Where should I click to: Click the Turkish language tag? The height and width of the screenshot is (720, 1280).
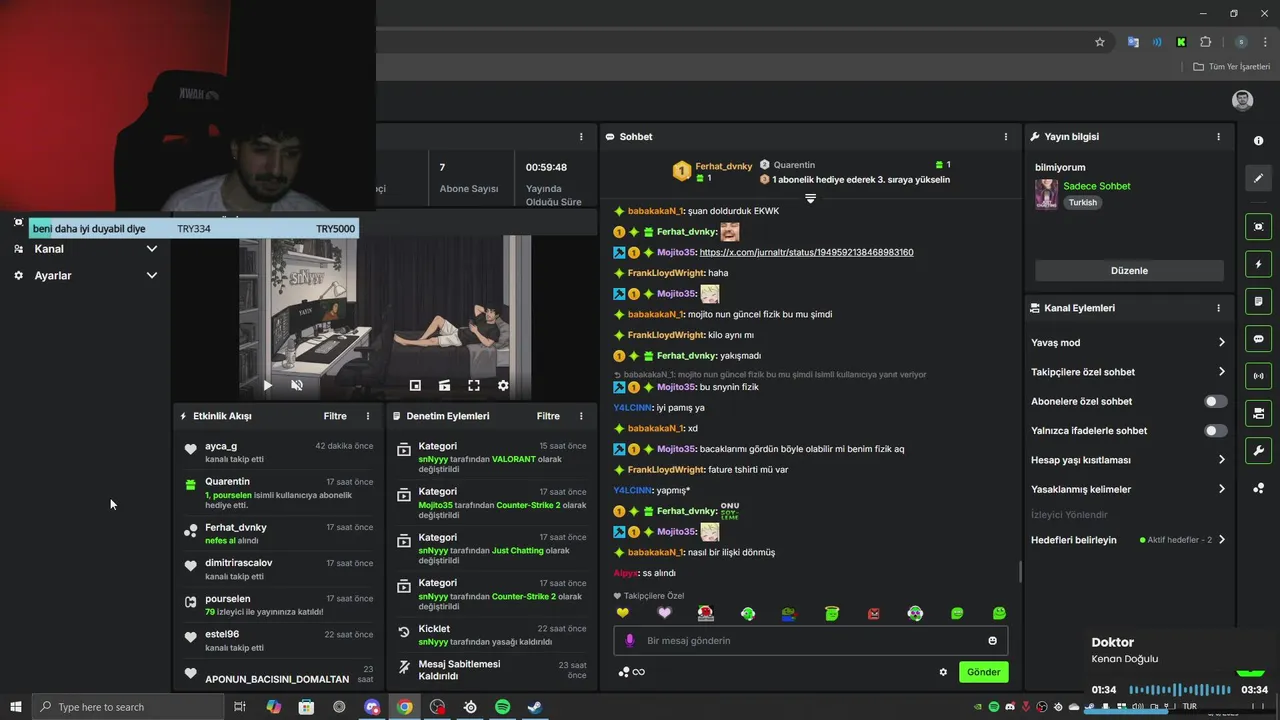pyautogui.click(x=1082, y=202)
